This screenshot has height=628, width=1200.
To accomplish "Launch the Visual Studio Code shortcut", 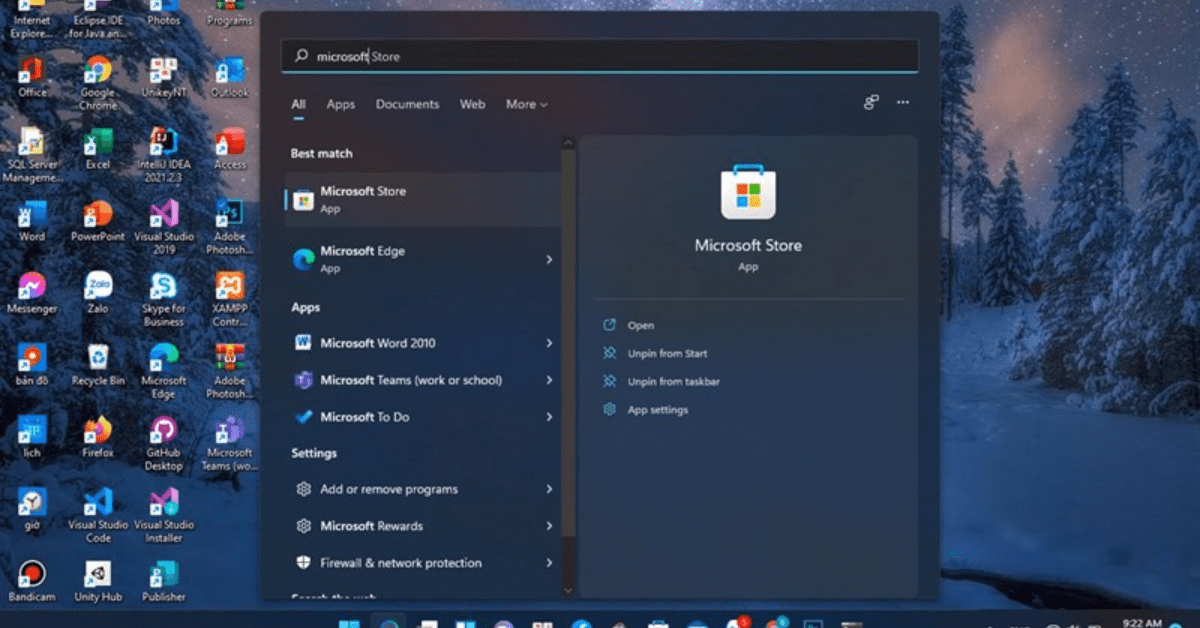I will pyautogui.click(x=97, y=515).
